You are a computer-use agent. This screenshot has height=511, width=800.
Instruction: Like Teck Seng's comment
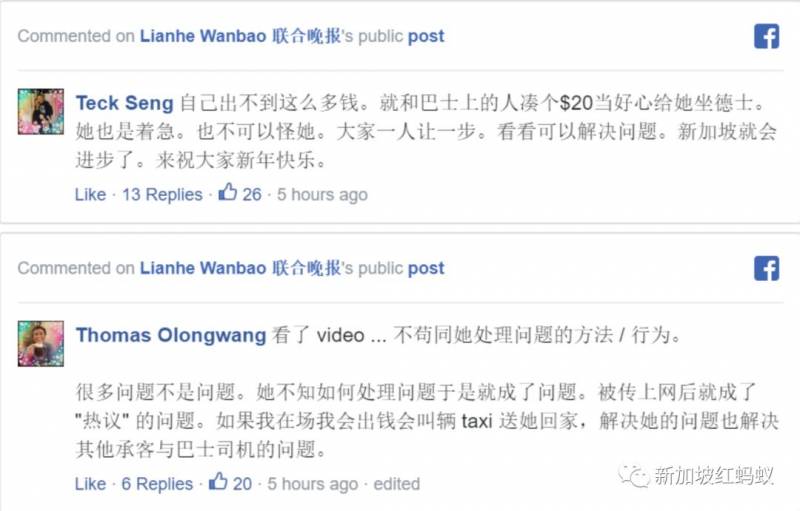(90, 194)
